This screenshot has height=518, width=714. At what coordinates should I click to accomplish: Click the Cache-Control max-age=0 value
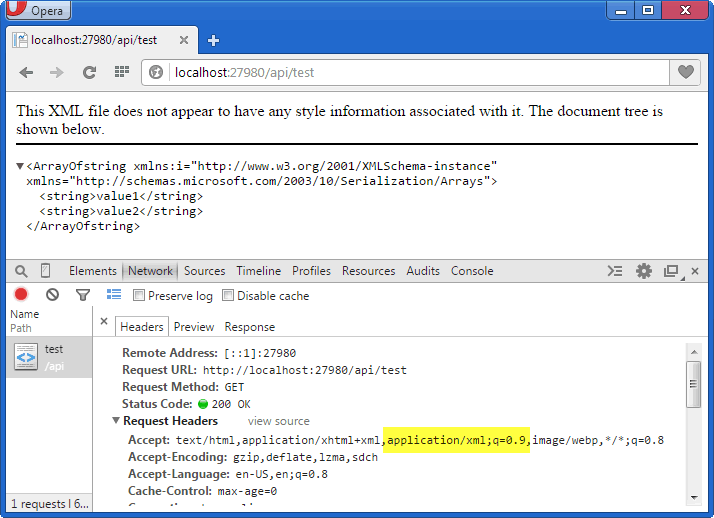[x=247, y=491]
